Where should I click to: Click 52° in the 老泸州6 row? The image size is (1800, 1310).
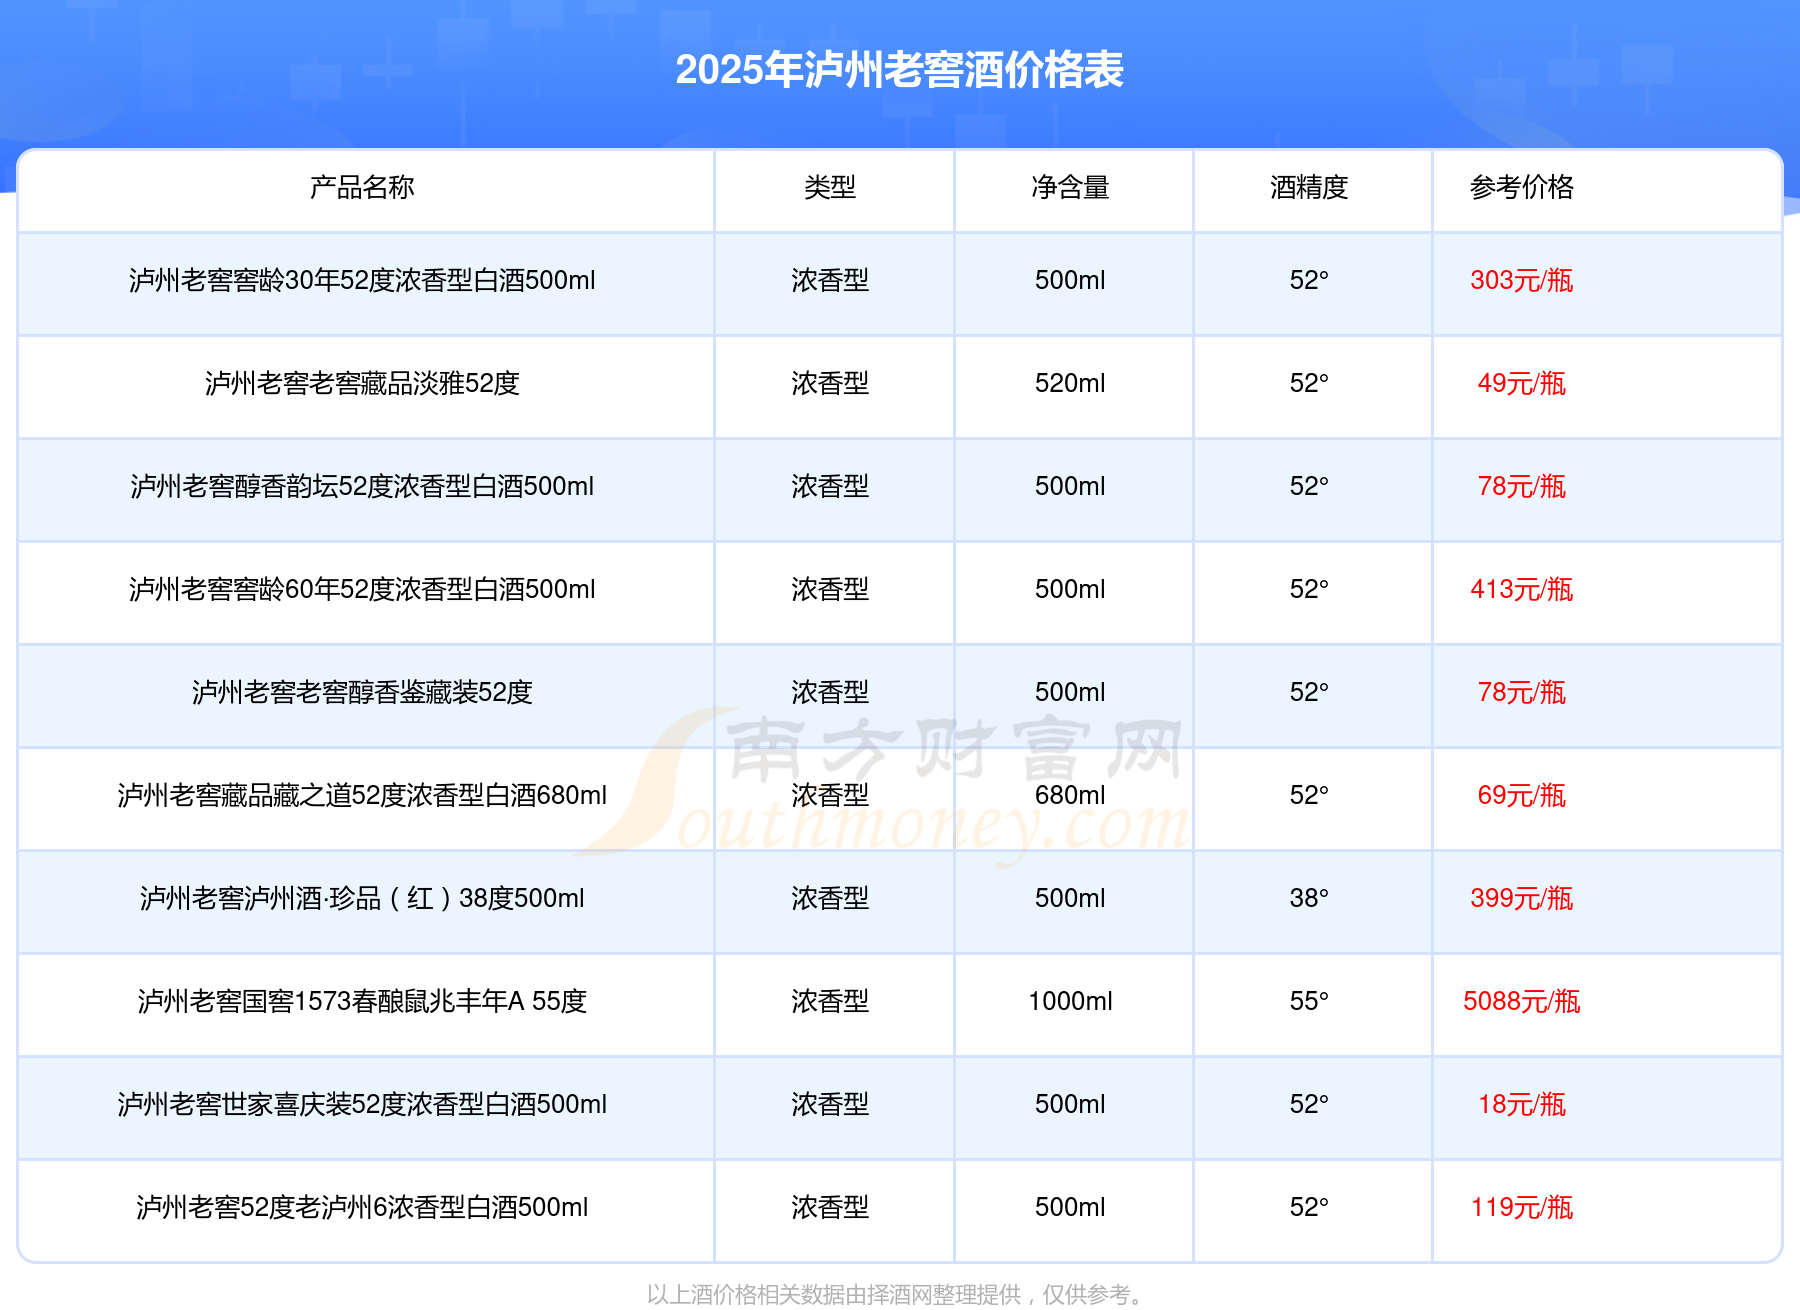tap(1309, 1207)
